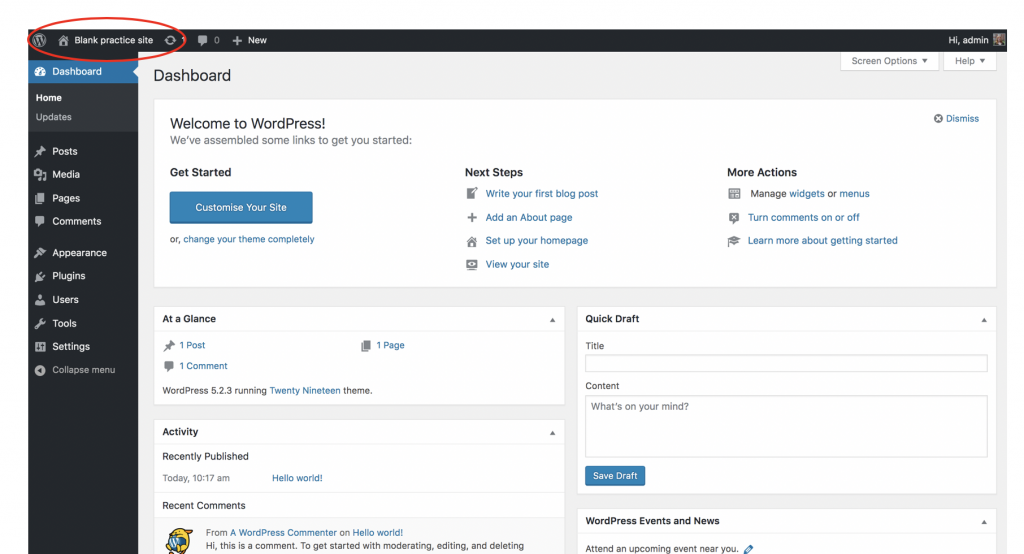Click the Tools wrench icon in sidebar
This screenshot has width=1024, height=554.
click(40, 323)
